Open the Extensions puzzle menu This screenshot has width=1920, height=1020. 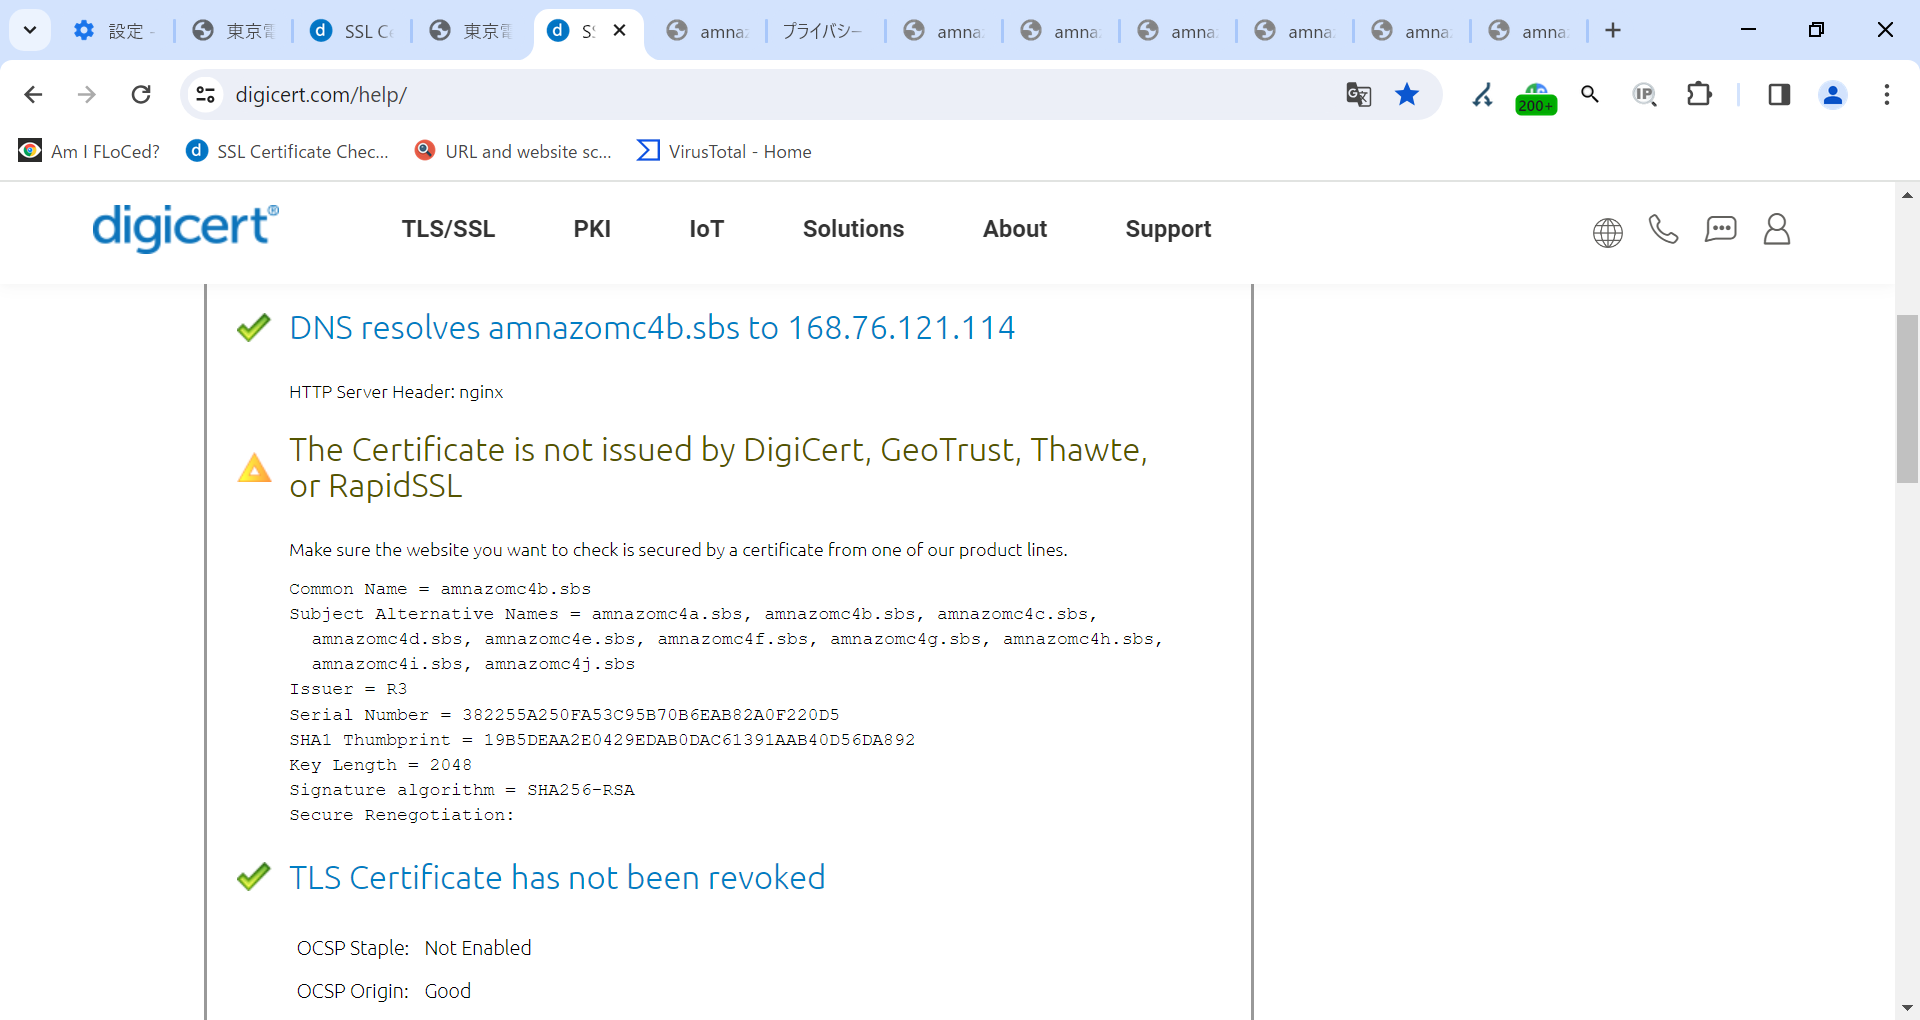1699,94
